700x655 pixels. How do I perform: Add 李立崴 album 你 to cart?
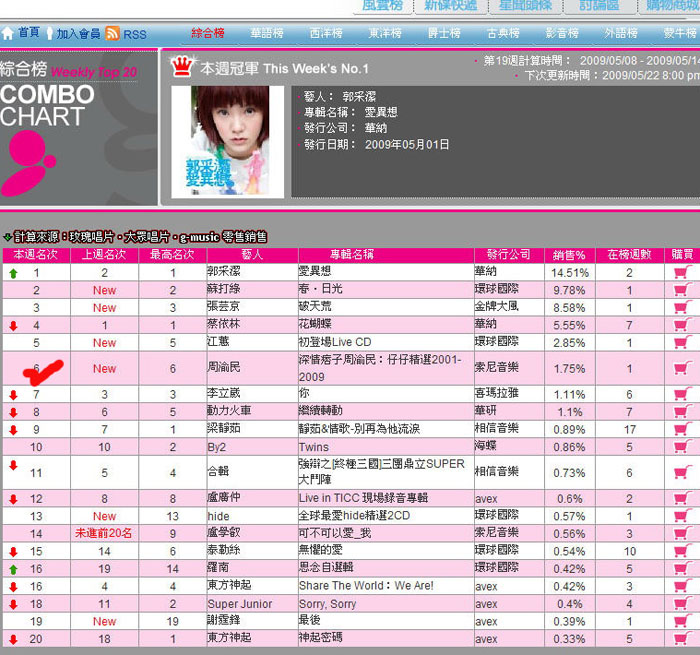pyautogui.click(x=682, y=394)
